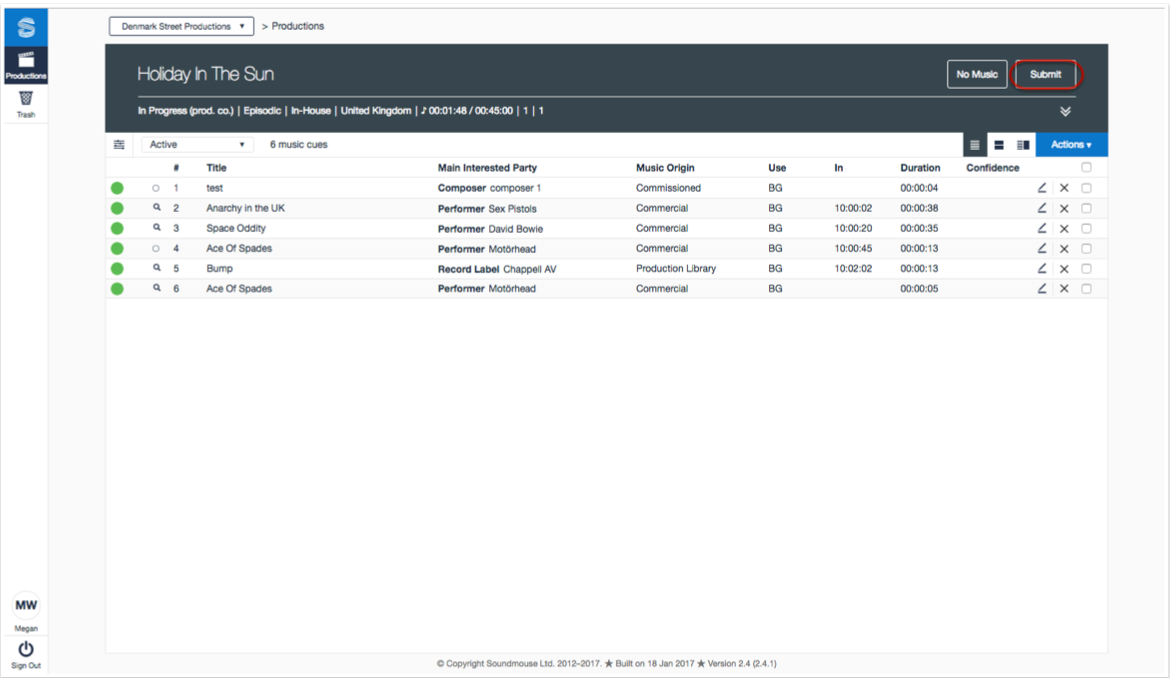Viewport: 1171px width, 678px height.
Task: Sort by Main Interested Party column
Action: pos(487,168)
